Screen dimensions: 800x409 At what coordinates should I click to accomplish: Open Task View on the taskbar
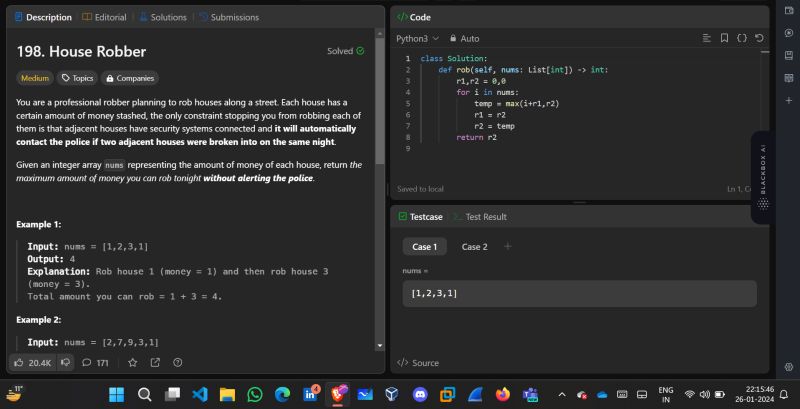[x=172, y=394]
